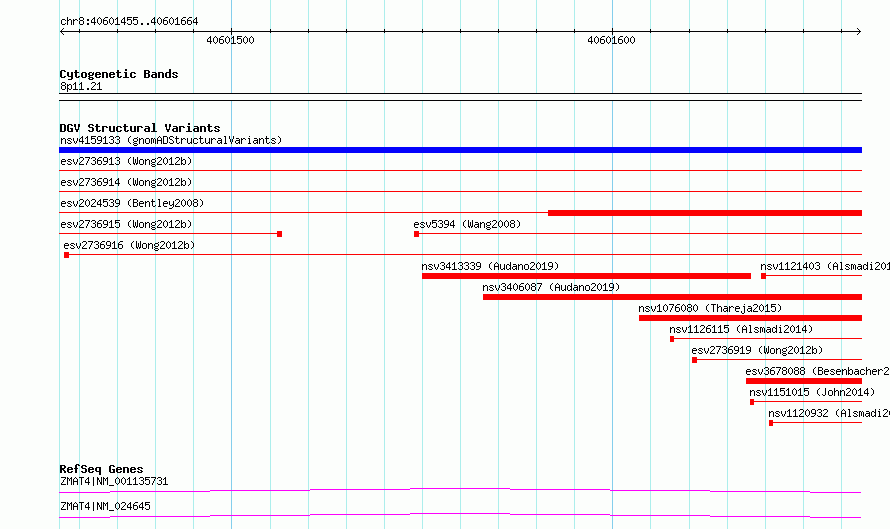This screenshot has width=890, height=529.
Task: Open the esv2736914 (Wong2012b) variant
Action: [126, 182]
